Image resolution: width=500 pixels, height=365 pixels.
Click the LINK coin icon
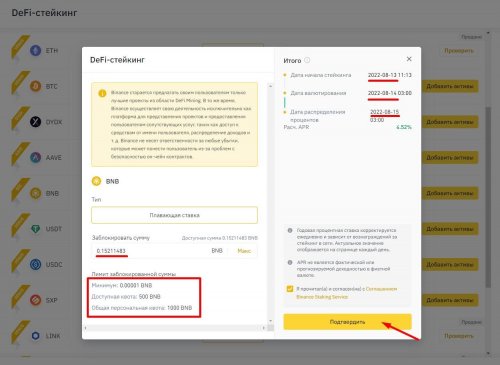pyautogui.click(x=35, y=336)
